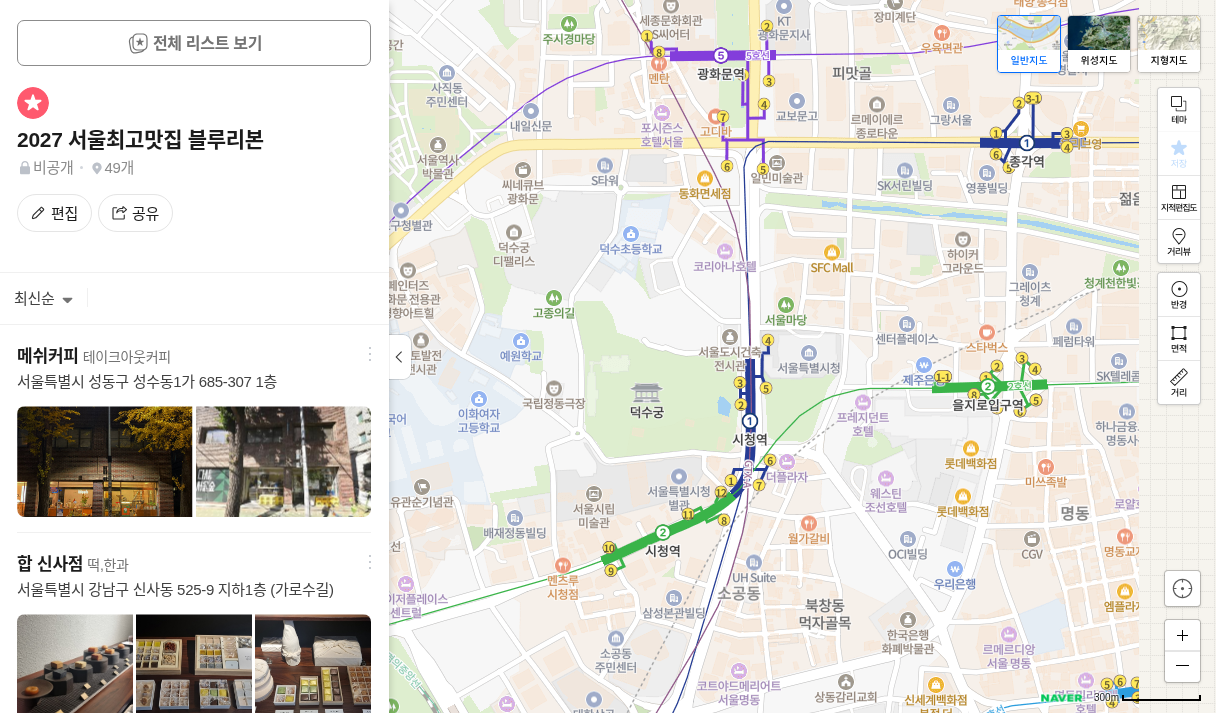Viewport: 1216px width, 713px height.
Task: Click the 저장 star map tool
Action: (1179, 154)
